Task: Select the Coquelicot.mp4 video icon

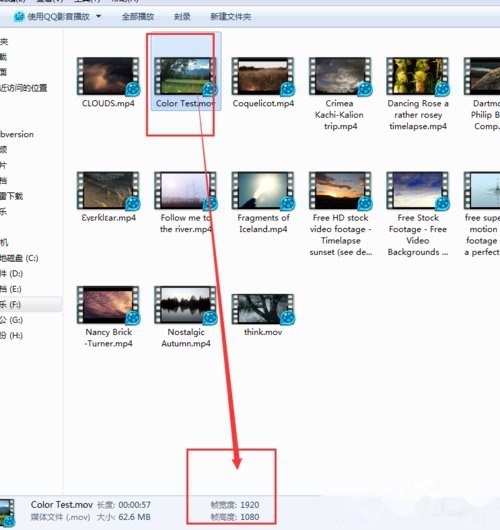Action: click(263, 76)
